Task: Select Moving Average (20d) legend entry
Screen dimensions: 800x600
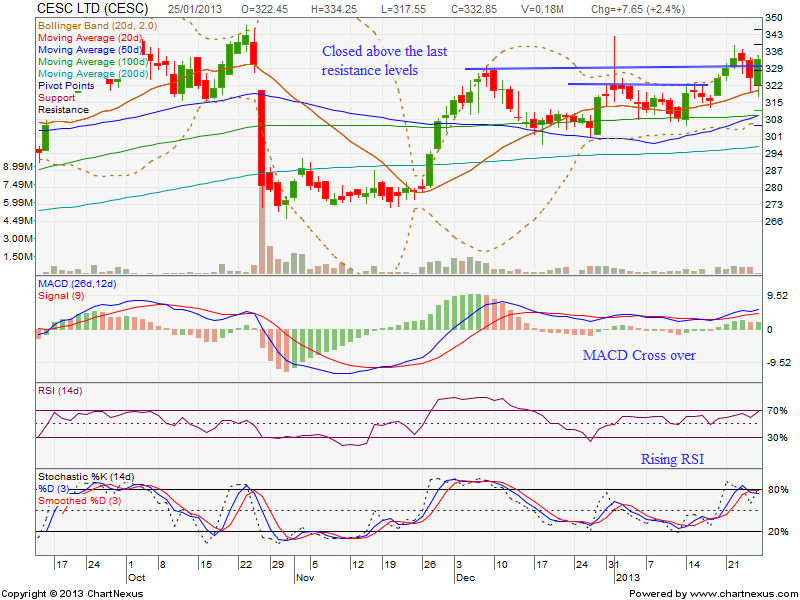Action: point(90,38)
